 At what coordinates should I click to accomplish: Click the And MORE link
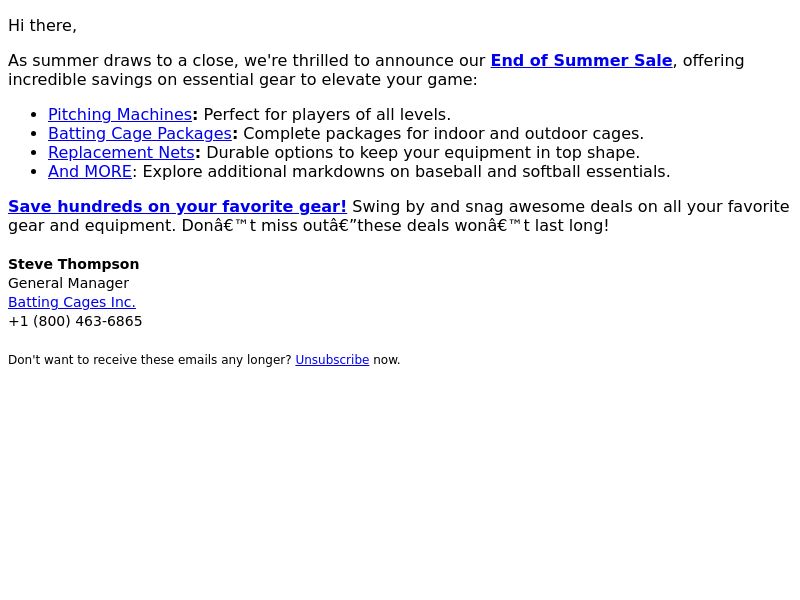(x=90, y=172)
